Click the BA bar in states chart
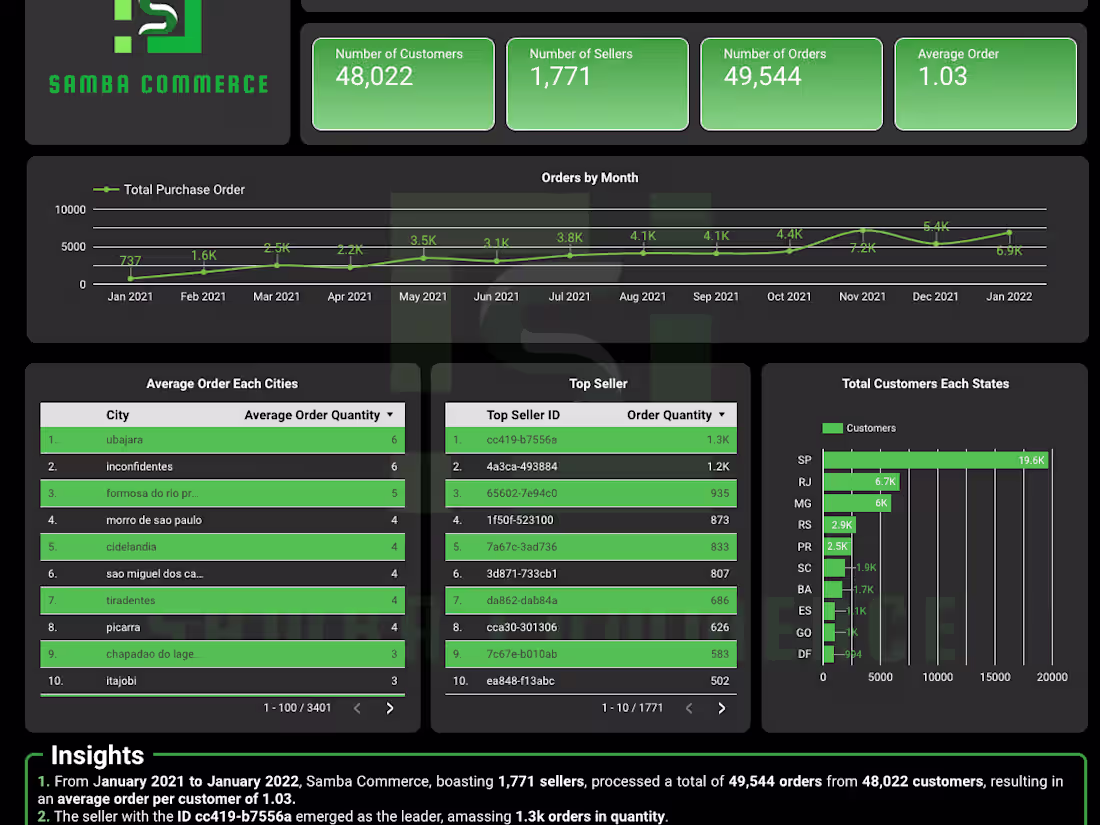This screenshot has width=1100, height=825. [x=833, y=589]
